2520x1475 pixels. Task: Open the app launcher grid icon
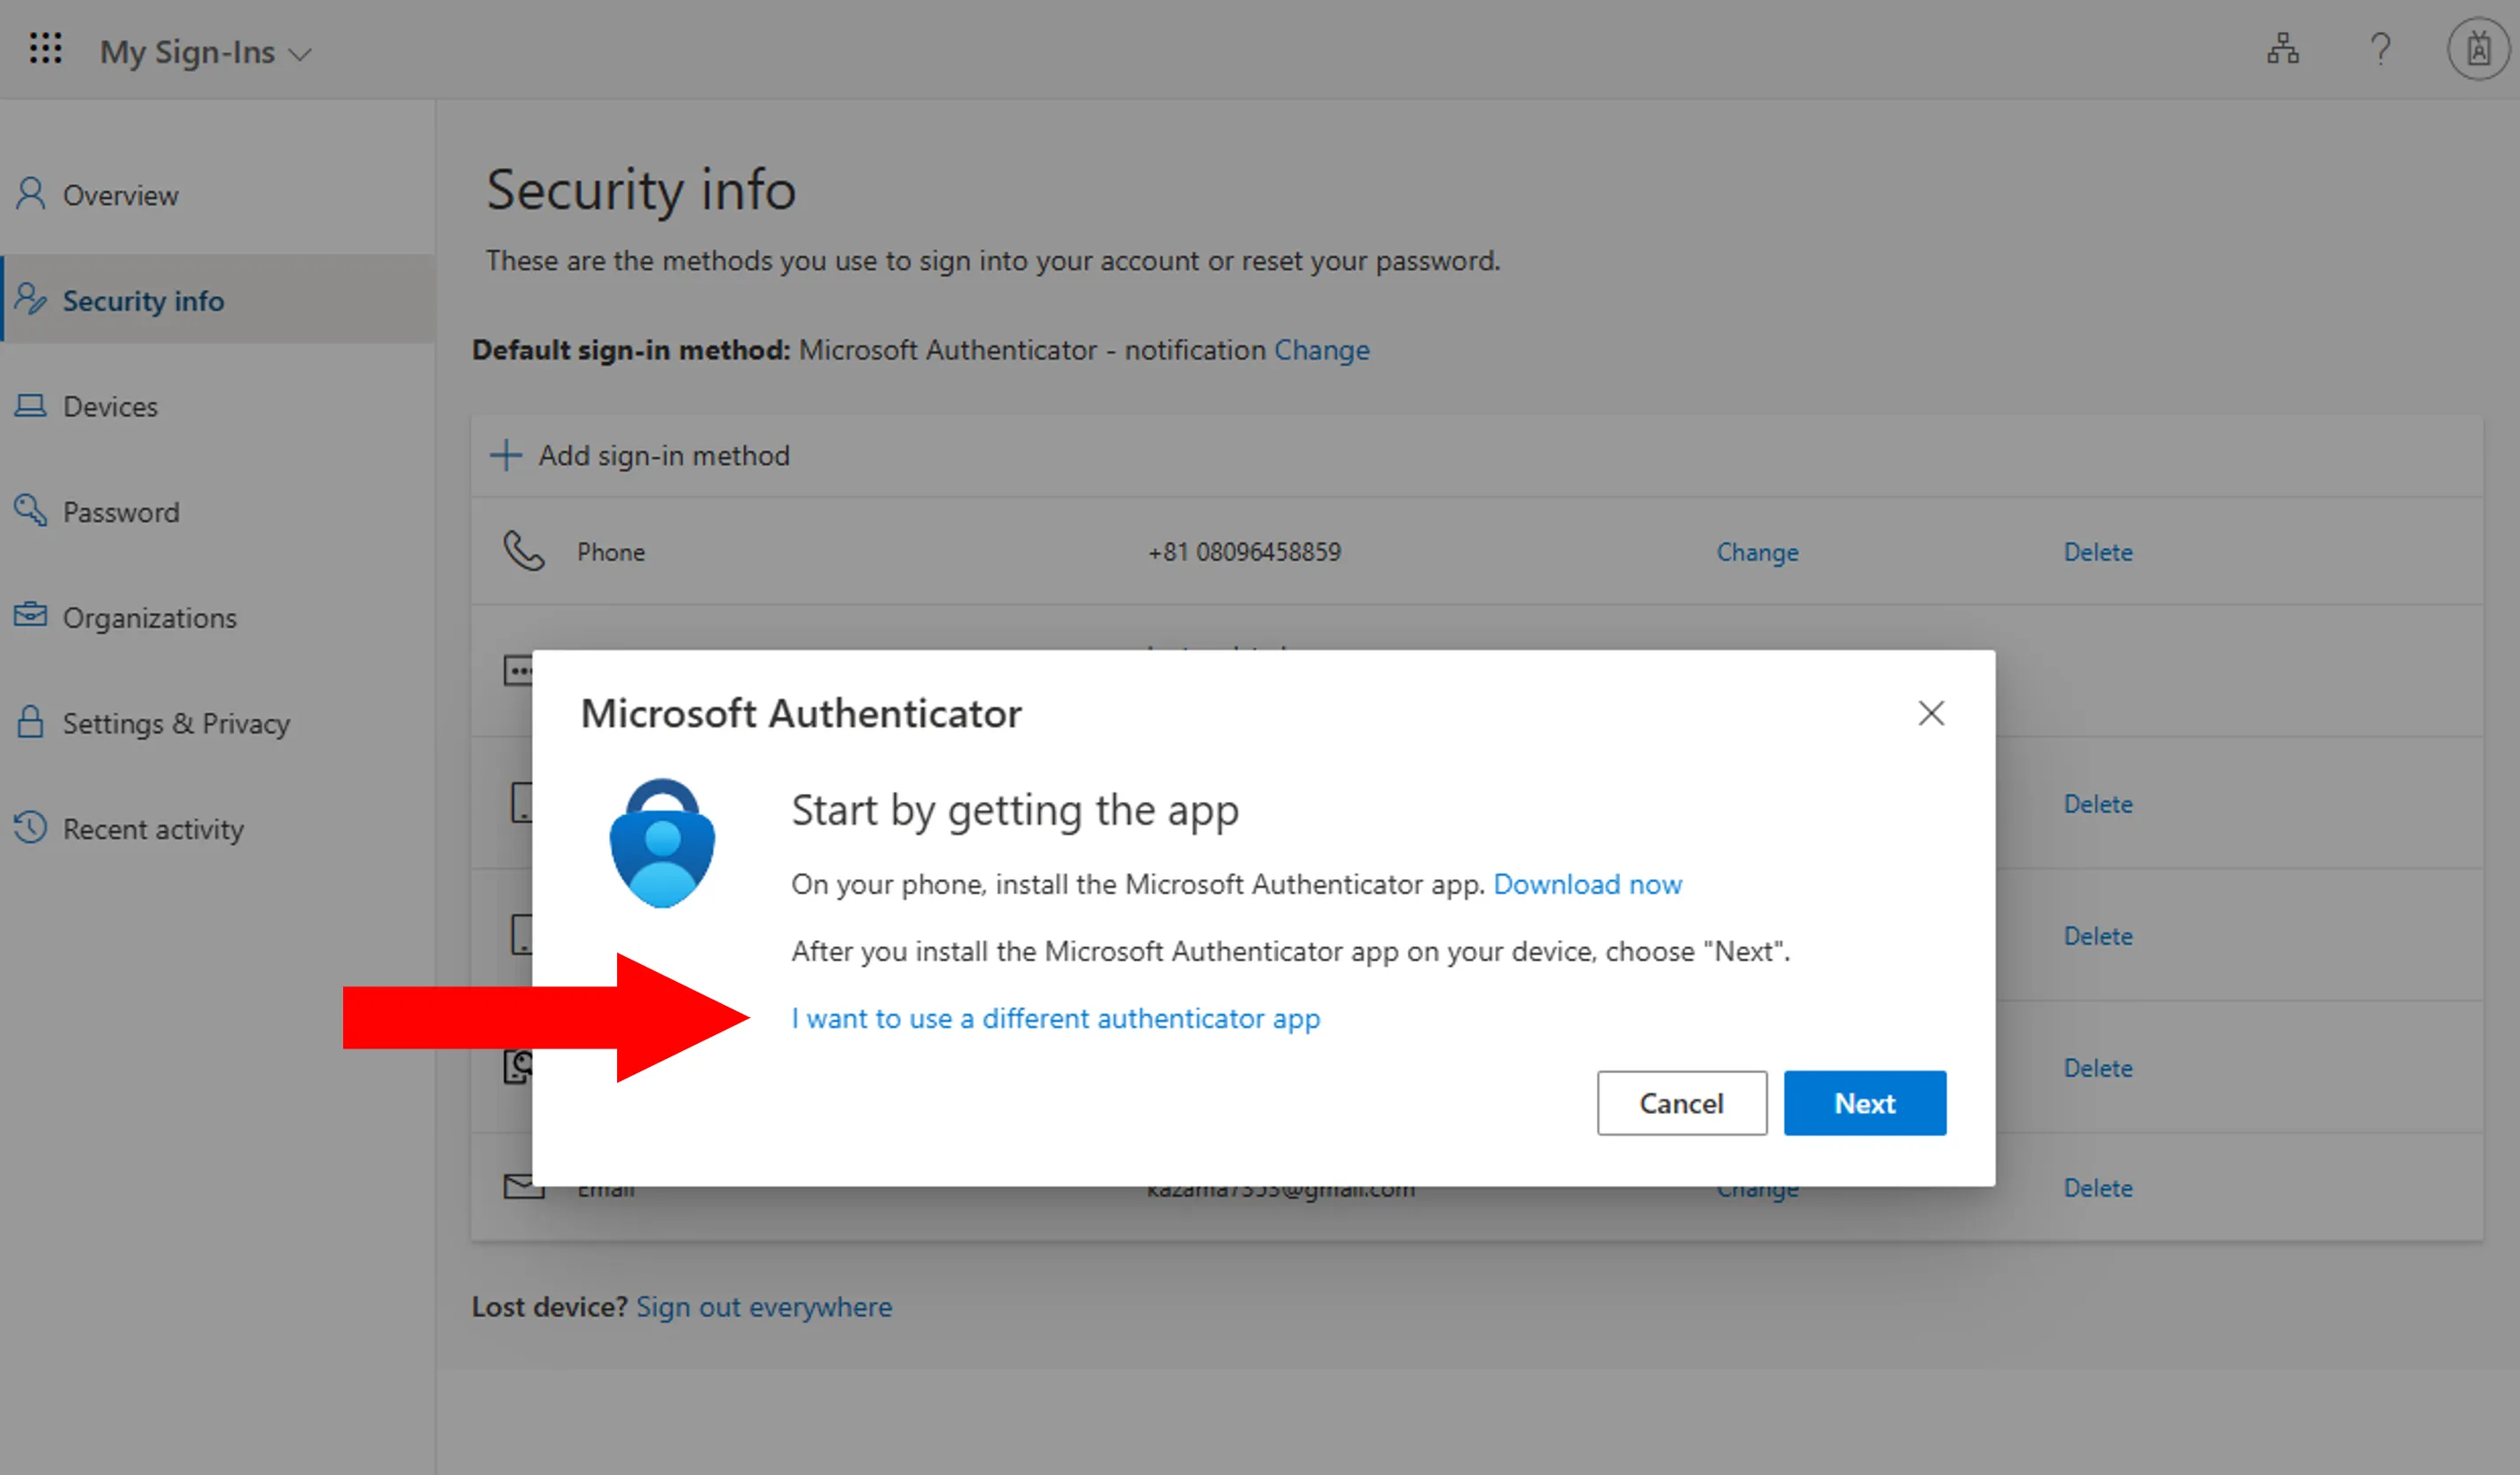46,49
